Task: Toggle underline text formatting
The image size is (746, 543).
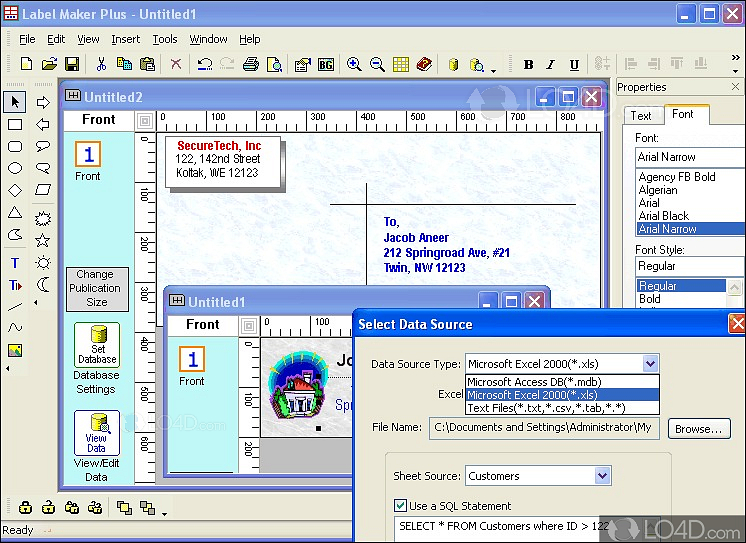Action: pos(574,65)
